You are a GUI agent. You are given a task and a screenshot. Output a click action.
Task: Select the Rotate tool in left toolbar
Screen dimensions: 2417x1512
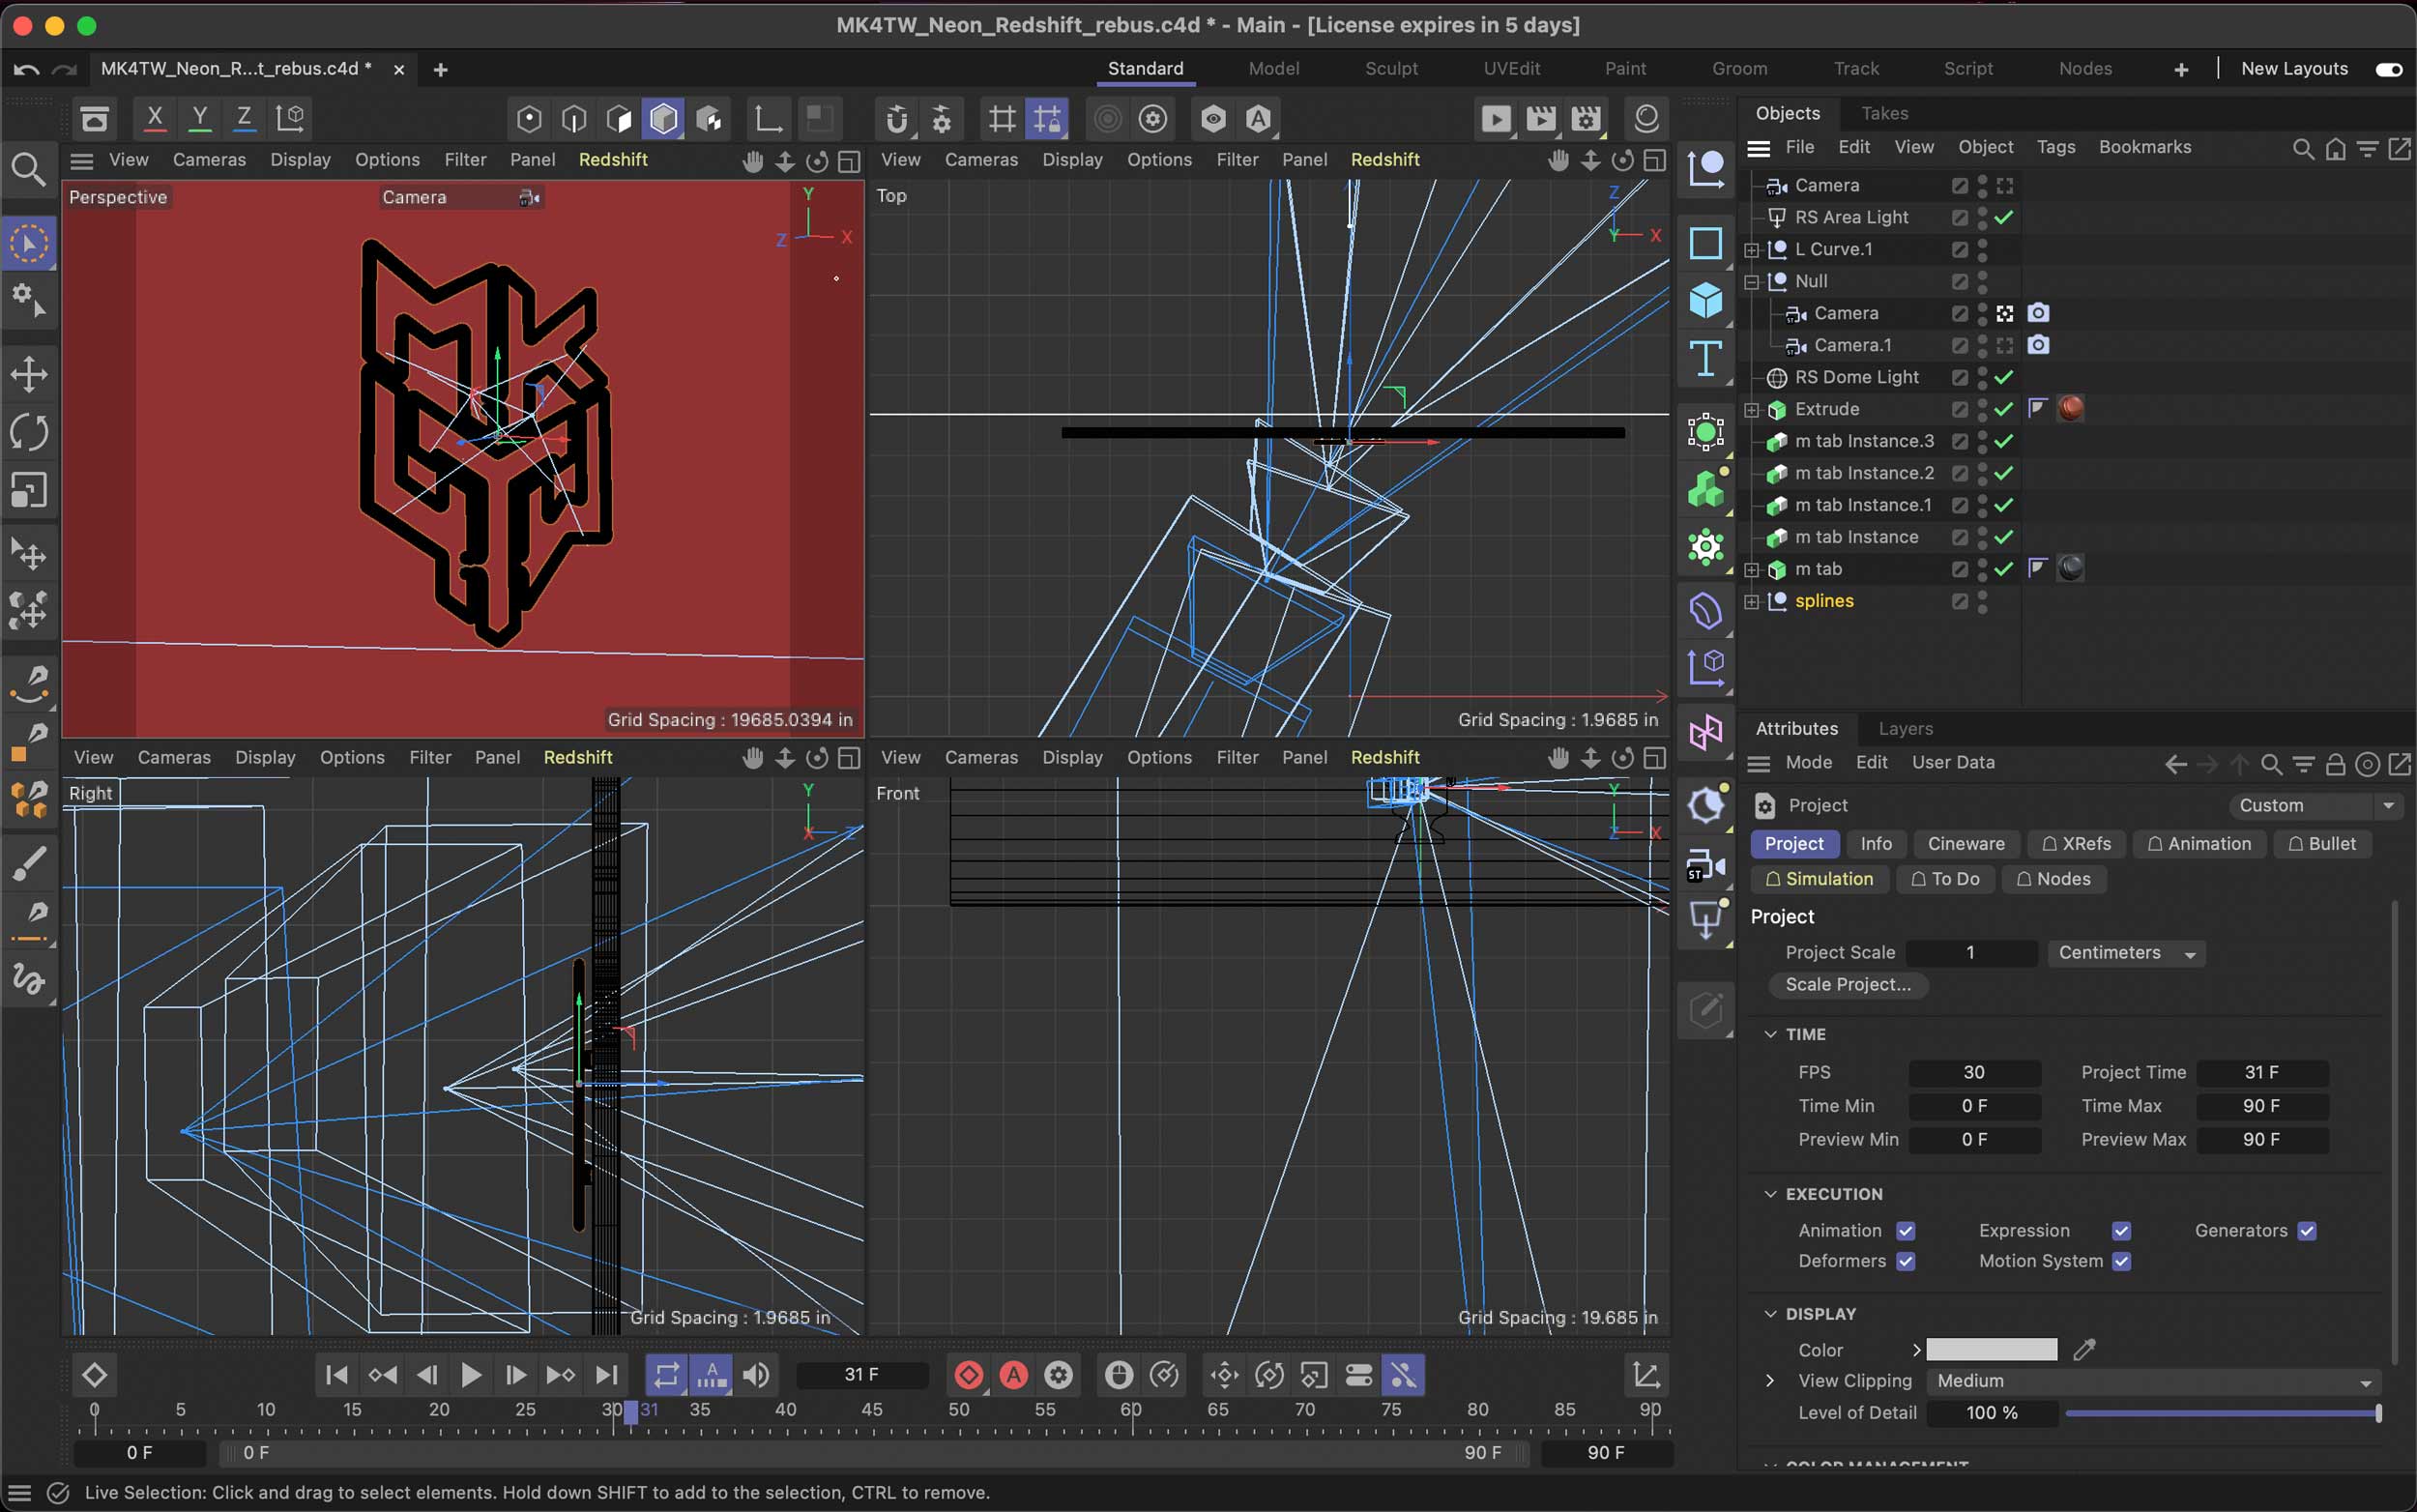[29, 432]
